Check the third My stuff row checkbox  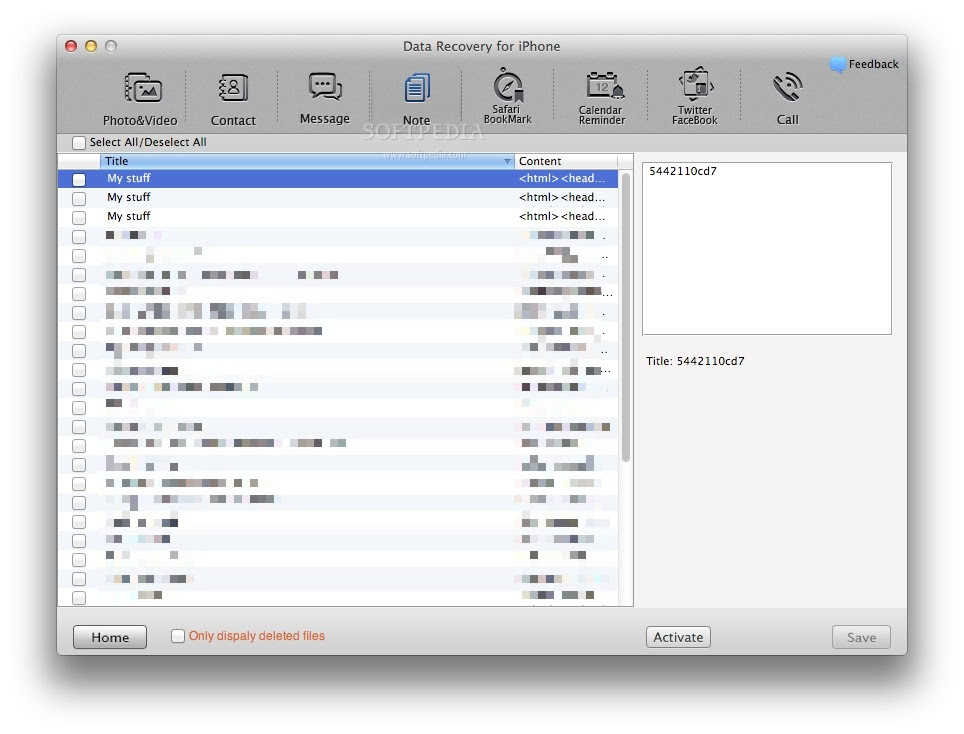coord(79,218)
